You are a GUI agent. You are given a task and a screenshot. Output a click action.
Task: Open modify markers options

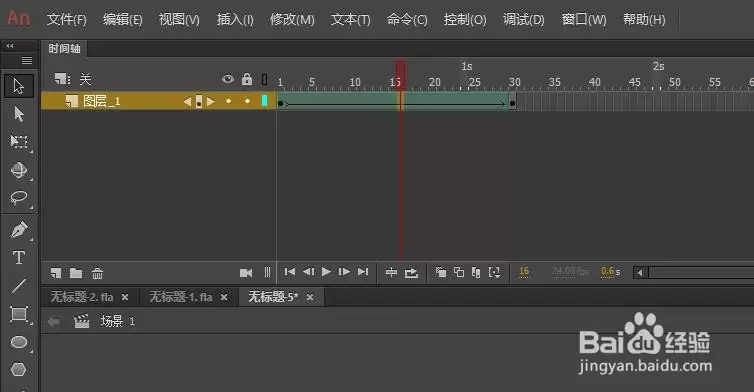coord(494,273)
